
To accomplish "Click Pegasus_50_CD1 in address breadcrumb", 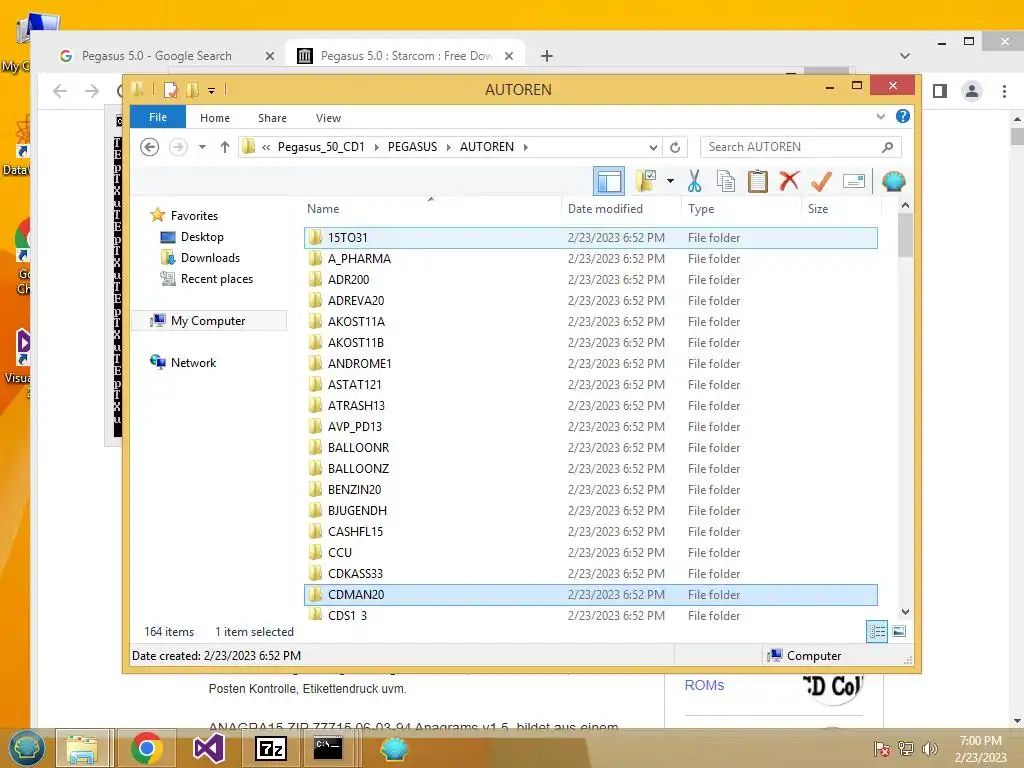I will tap(321, 147).
